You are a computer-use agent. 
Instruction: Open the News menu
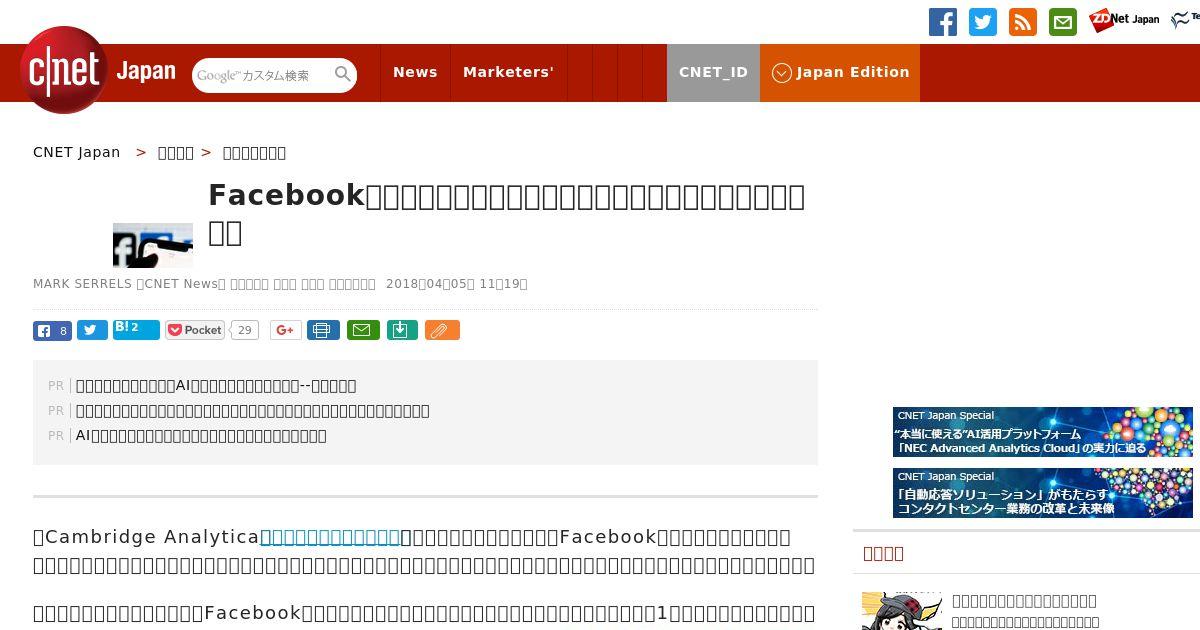coord(415,72)
